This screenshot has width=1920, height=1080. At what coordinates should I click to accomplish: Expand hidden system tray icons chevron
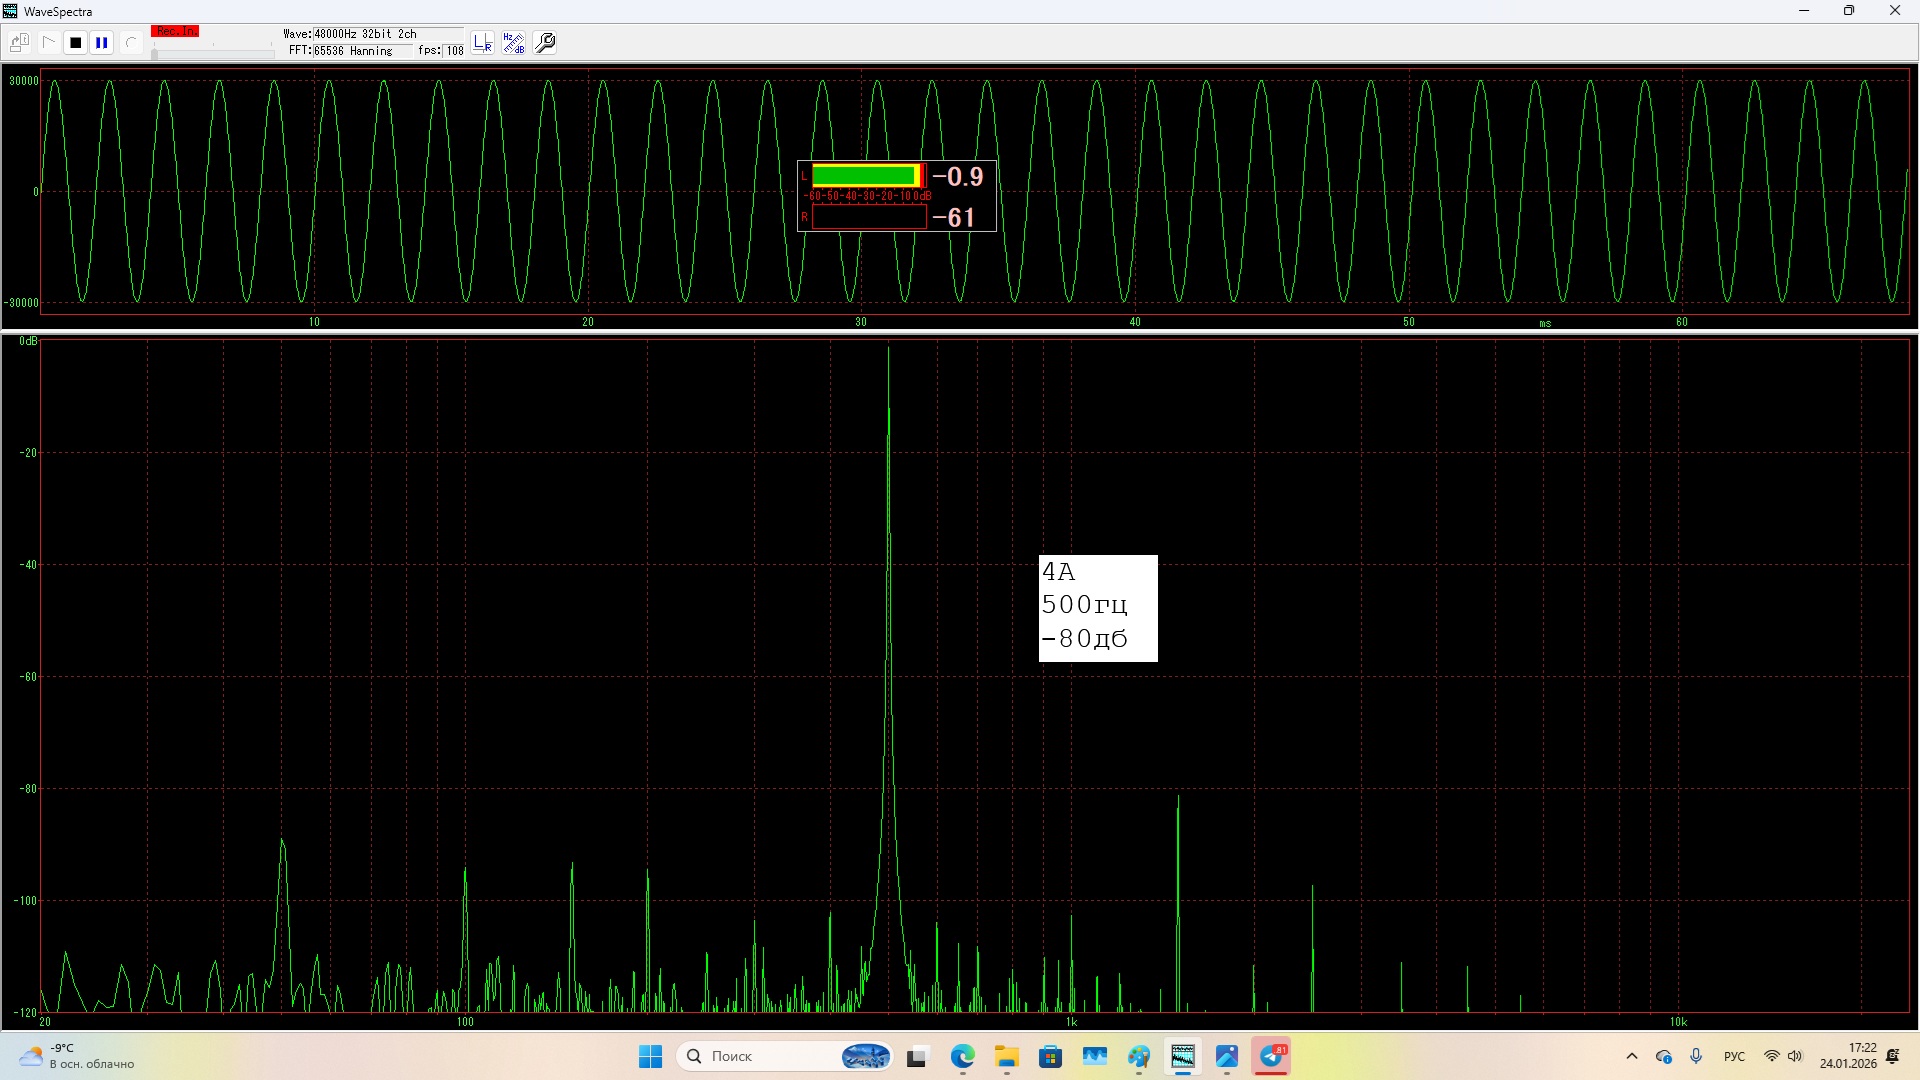(x=1632, y=1056)
